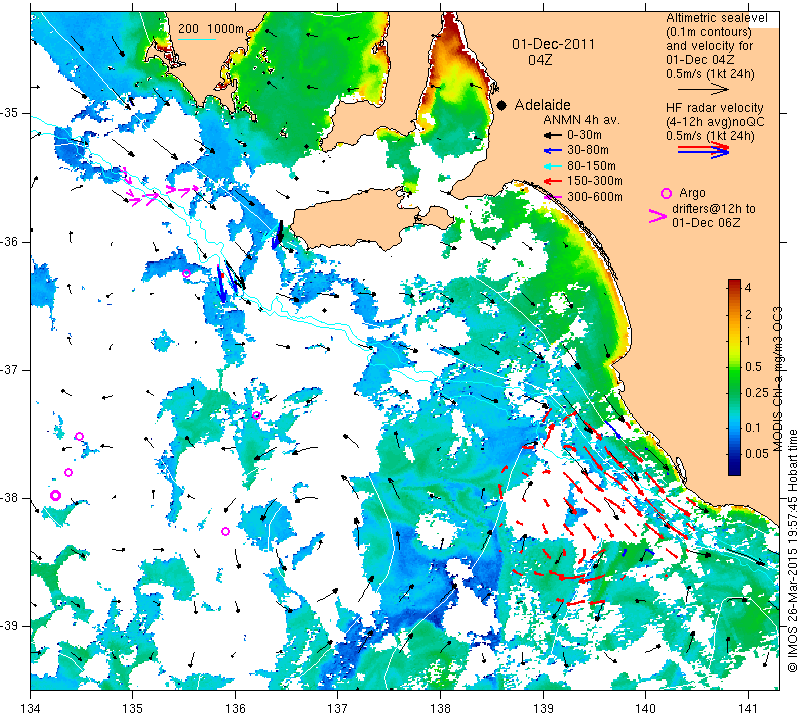Click the 04Z time label under the date
The image size is (800, 720).
click(x=540, y=60)
